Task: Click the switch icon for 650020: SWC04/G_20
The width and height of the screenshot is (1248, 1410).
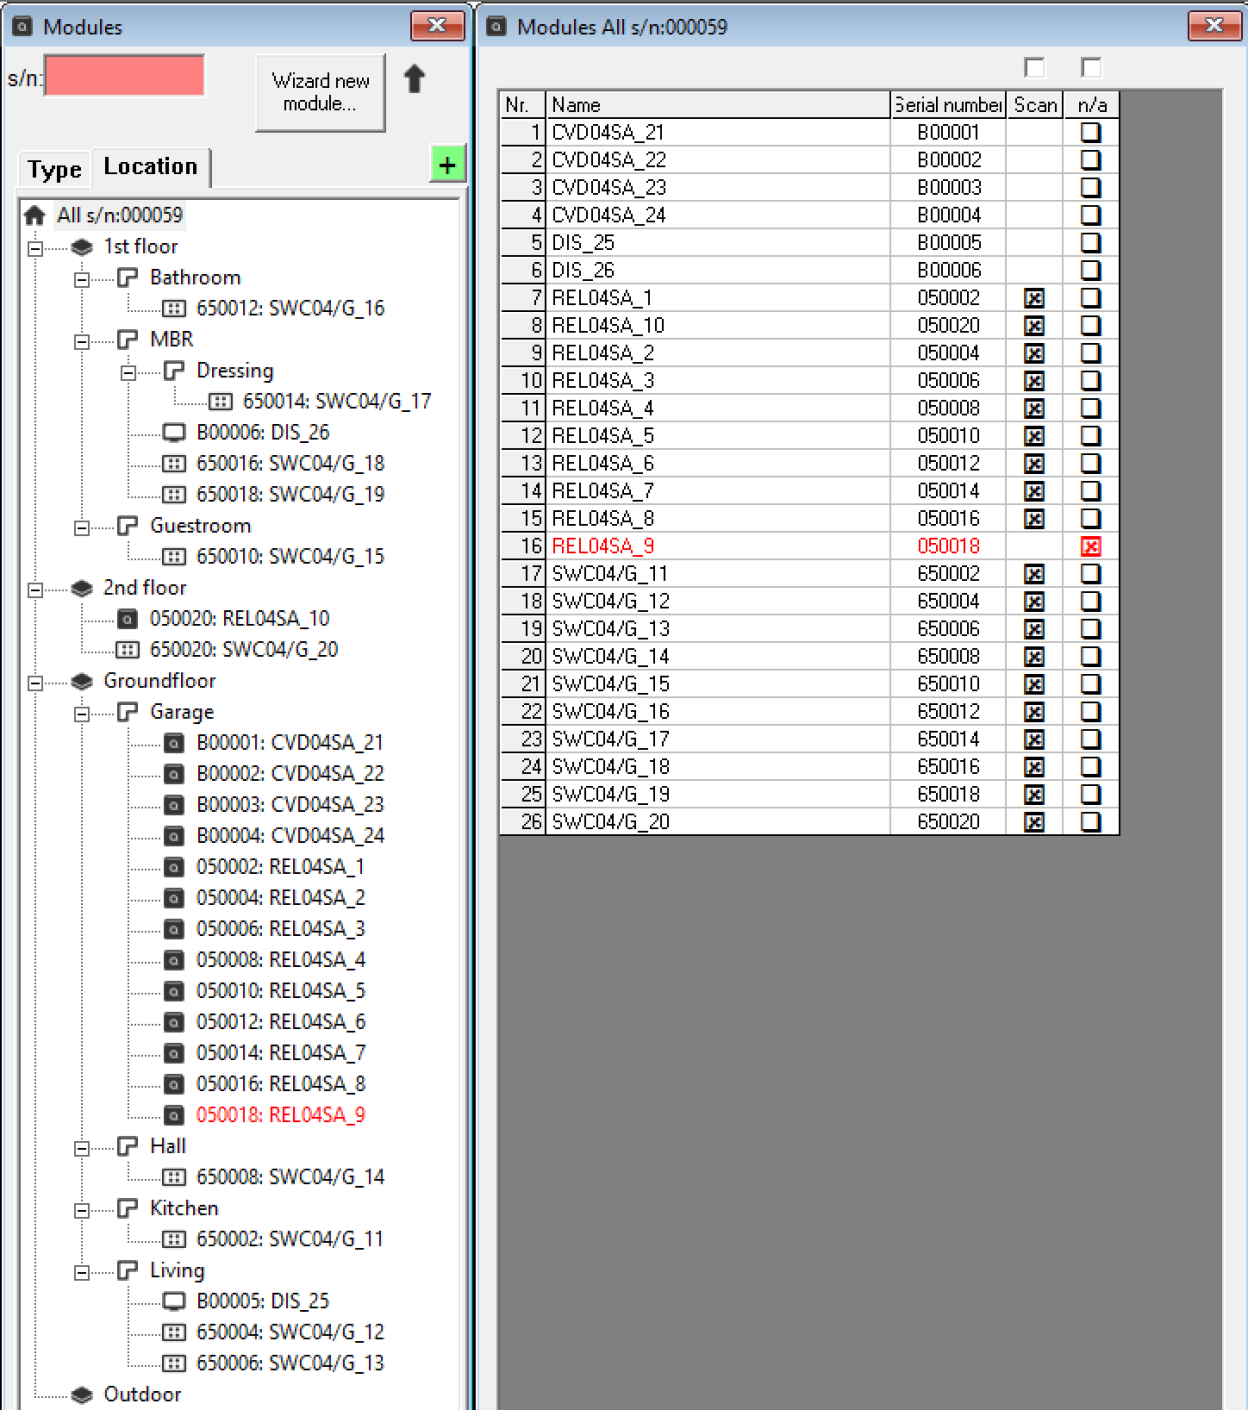Action: point(127,650)
